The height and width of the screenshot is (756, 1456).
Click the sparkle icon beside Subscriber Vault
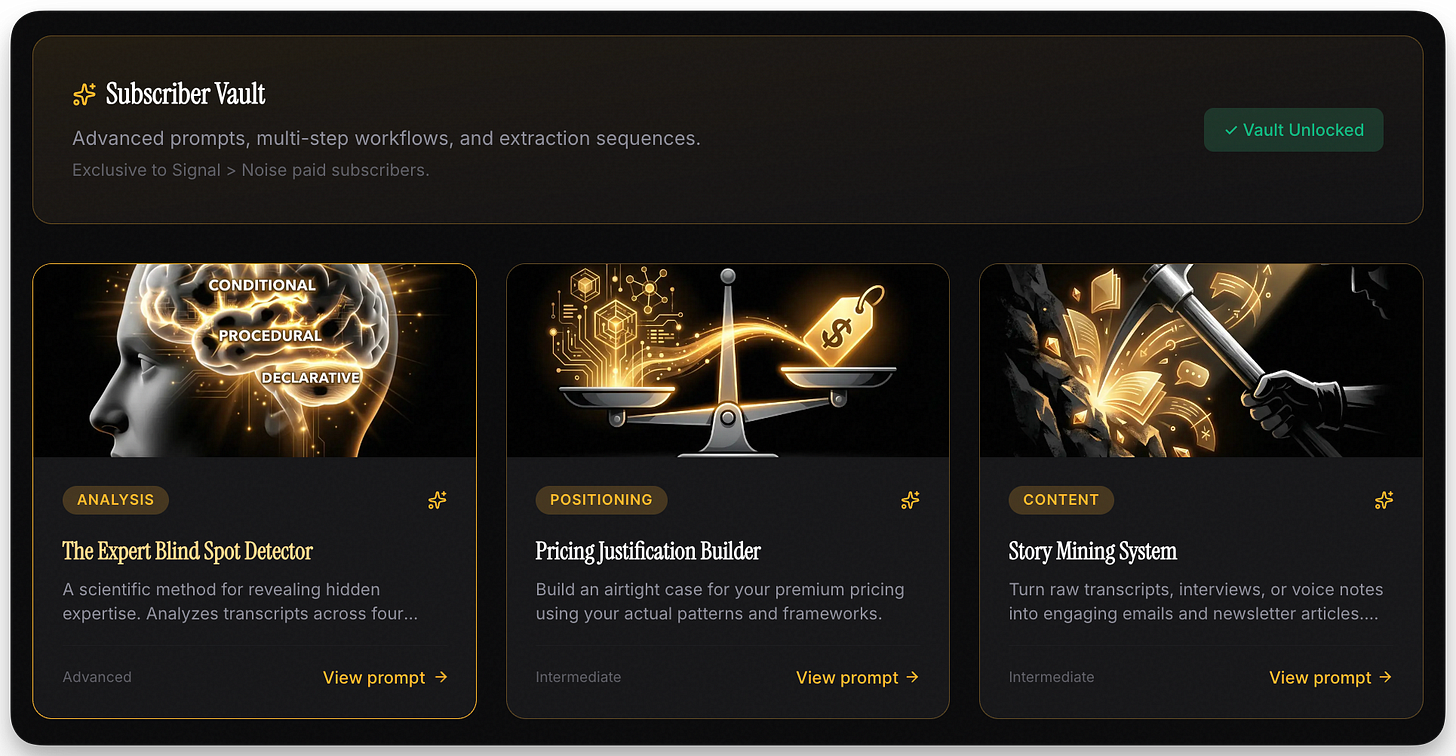(84, 94)
